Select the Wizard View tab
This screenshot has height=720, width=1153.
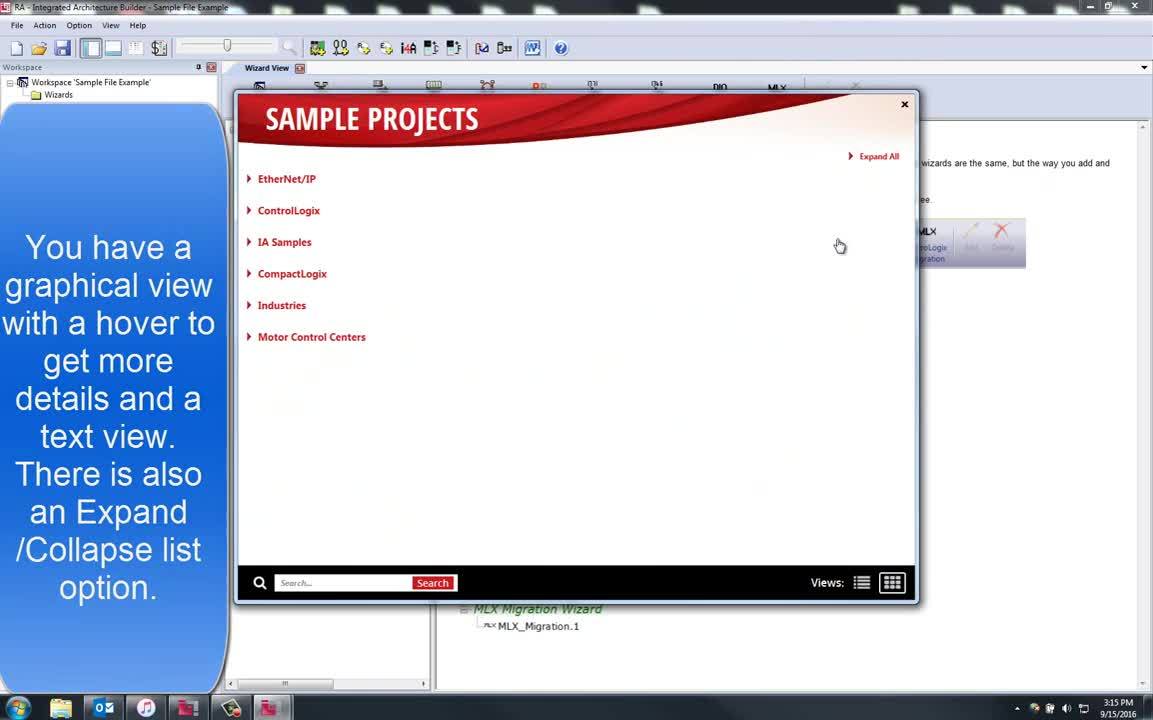tap(266, 68)
